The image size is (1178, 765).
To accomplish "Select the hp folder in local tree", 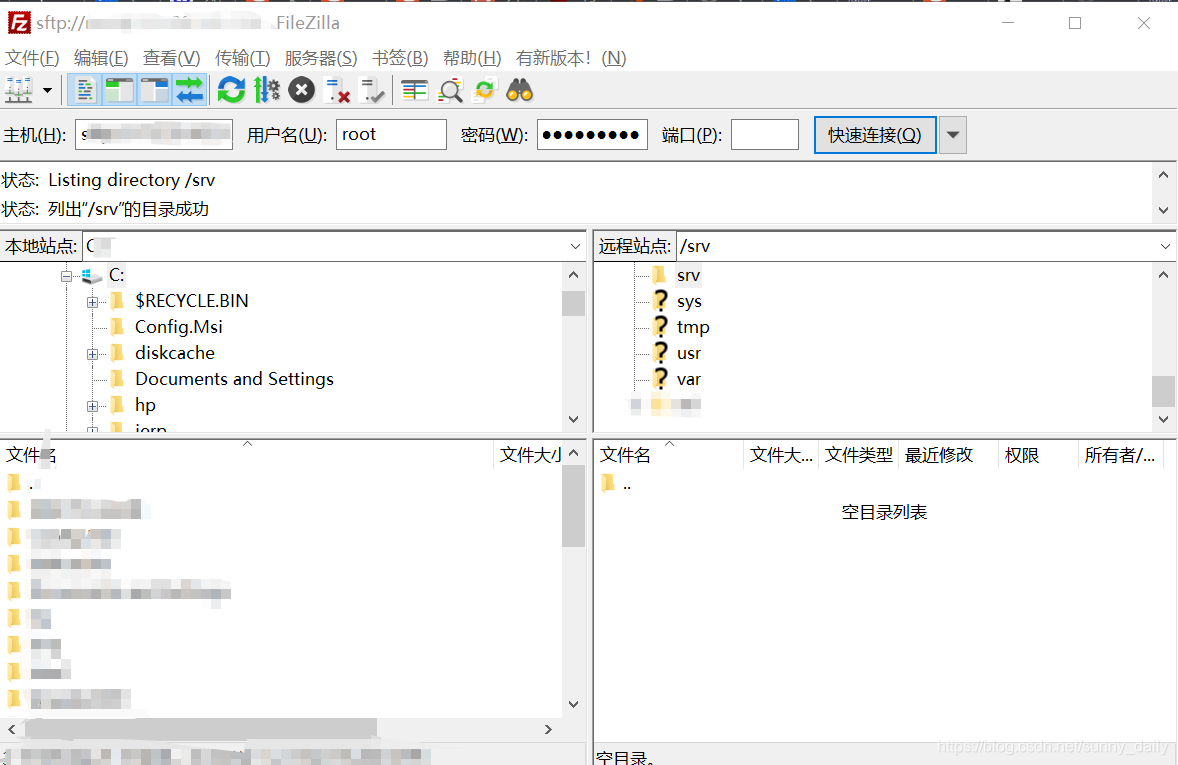I will pyautogui.click(x=145, y=405).
